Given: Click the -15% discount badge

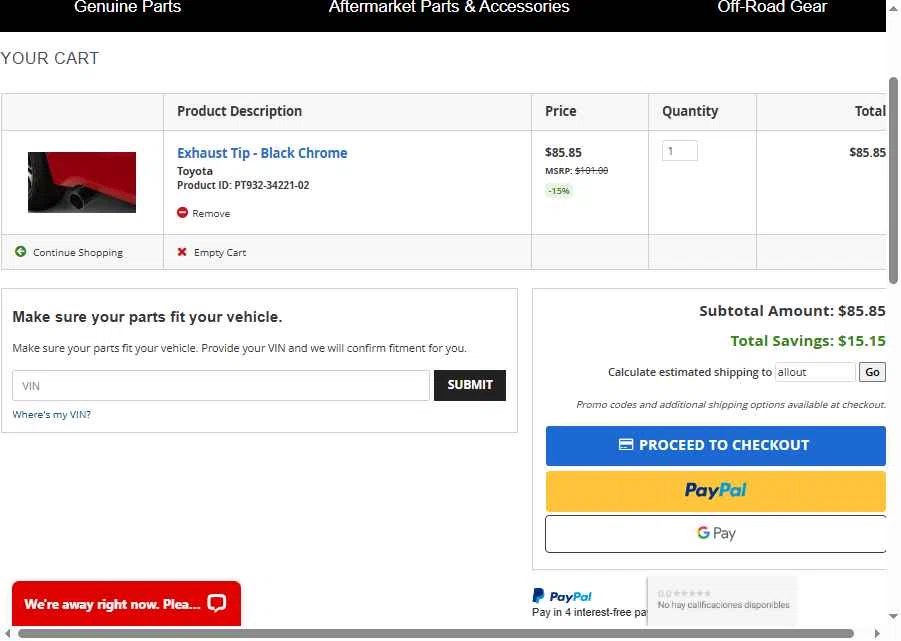Looking at the screenshot, I should 559,191.
